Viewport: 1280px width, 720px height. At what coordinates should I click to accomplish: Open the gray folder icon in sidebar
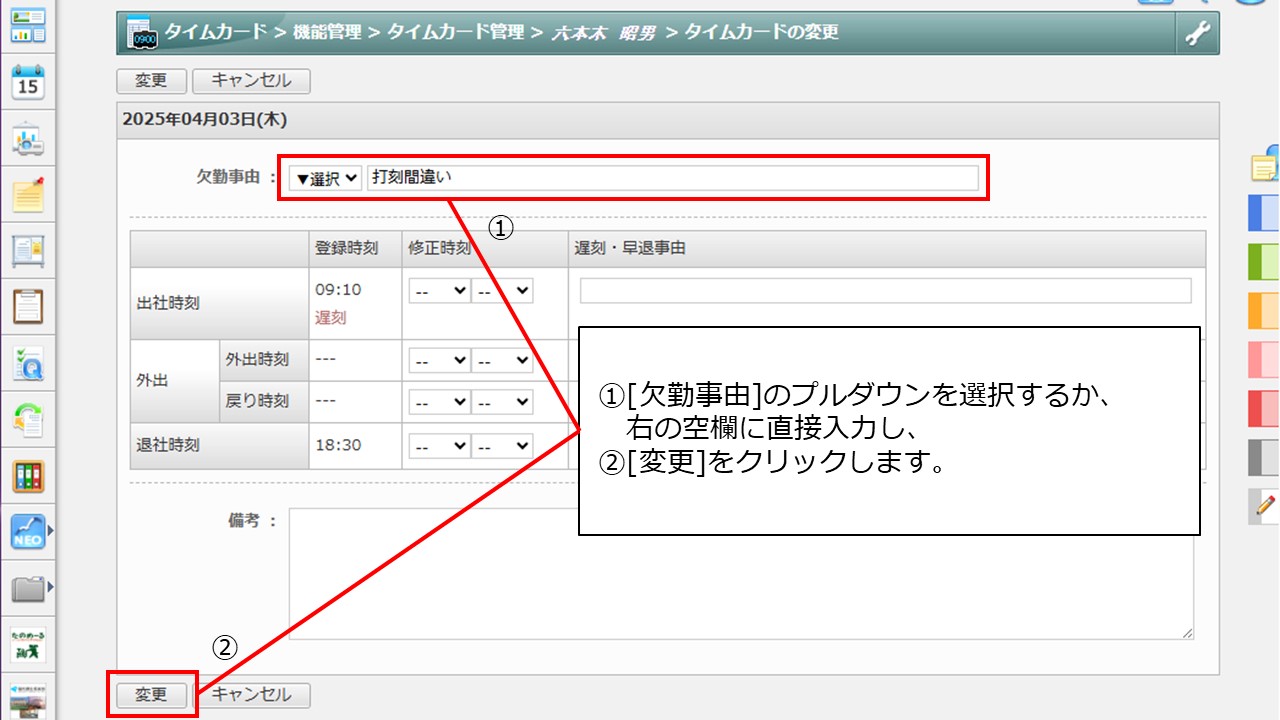28,588
